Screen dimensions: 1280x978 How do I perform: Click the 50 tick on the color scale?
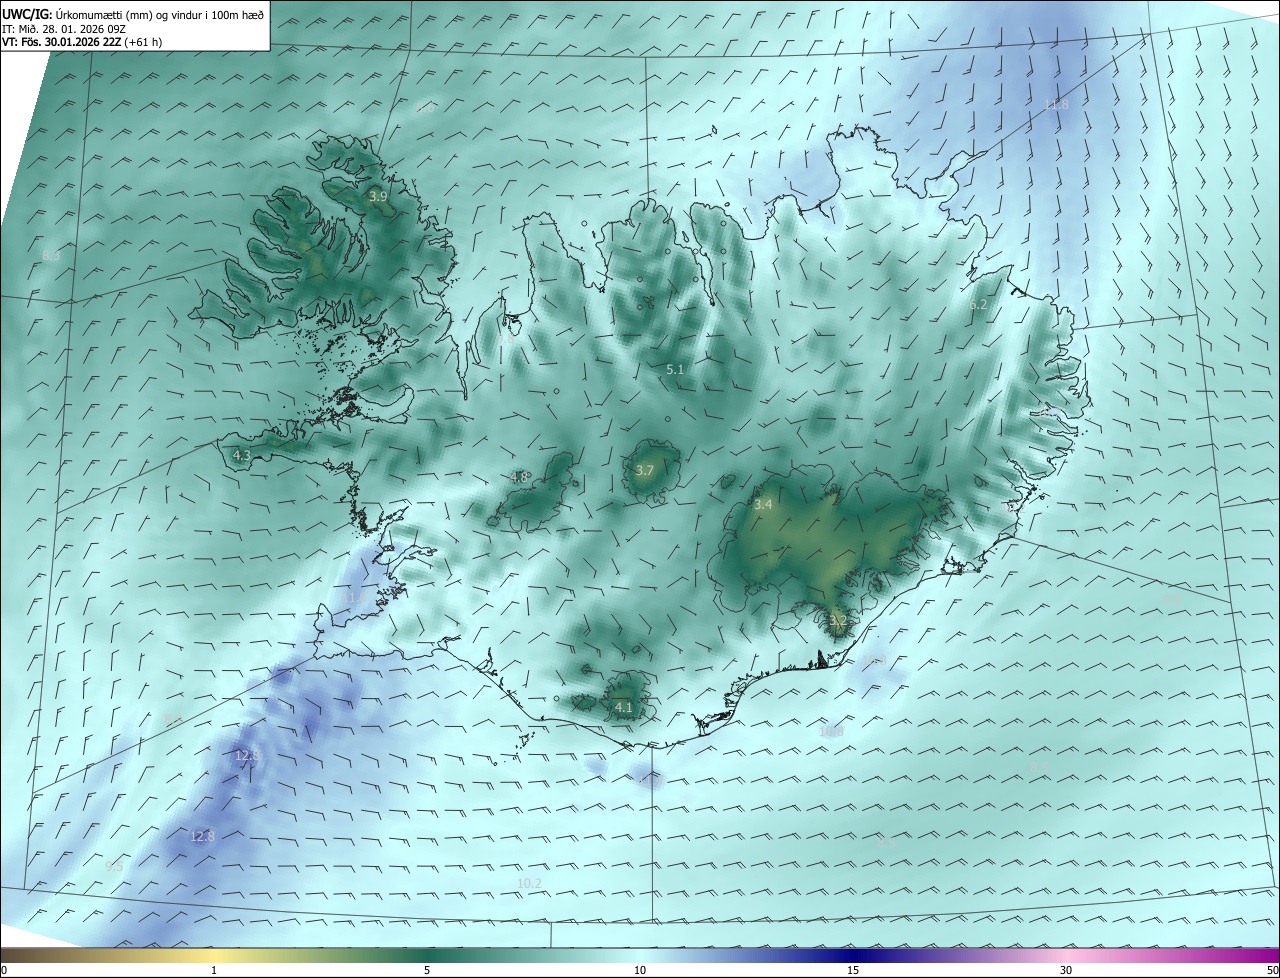point(1272,970)
